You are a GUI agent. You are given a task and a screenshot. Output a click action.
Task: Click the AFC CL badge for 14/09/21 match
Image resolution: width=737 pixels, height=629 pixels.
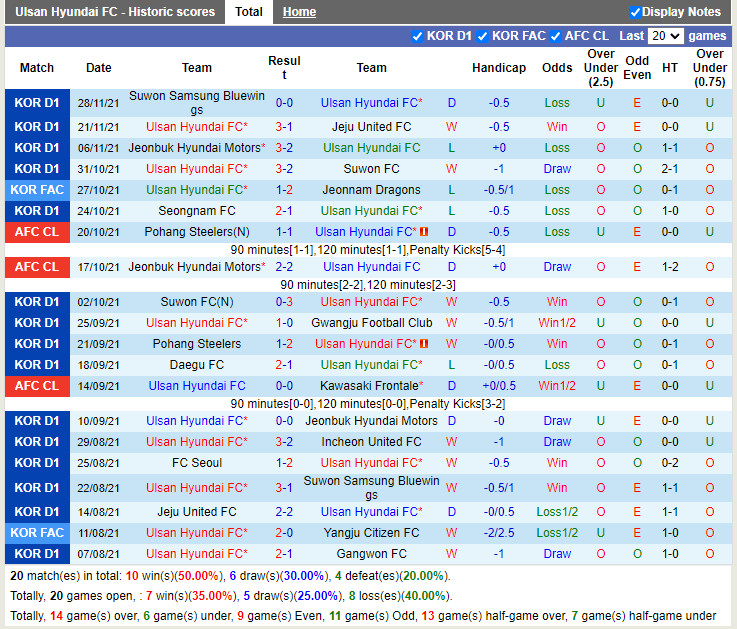click(37, 386)
